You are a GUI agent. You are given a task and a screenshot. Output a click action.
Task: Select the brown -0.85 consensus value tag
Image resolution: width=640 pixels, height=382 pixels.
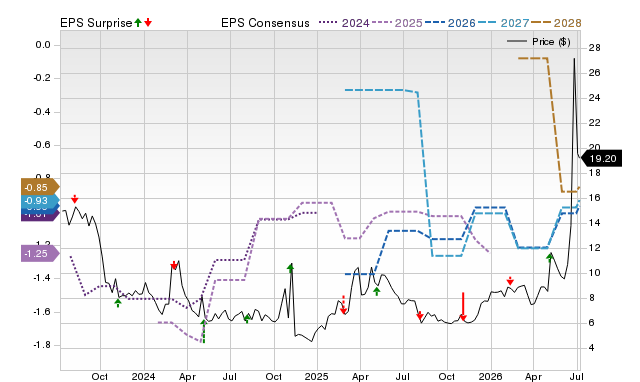(40, 188)
